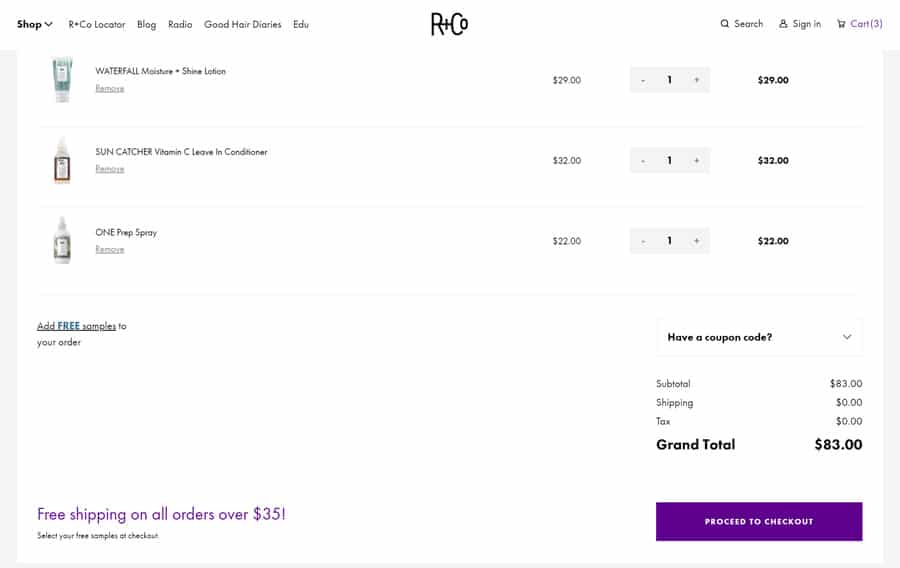The image size is (900, 568).
Task: Decrease WATERFALL lotion quantity with minus
Action: click(642, 80)
